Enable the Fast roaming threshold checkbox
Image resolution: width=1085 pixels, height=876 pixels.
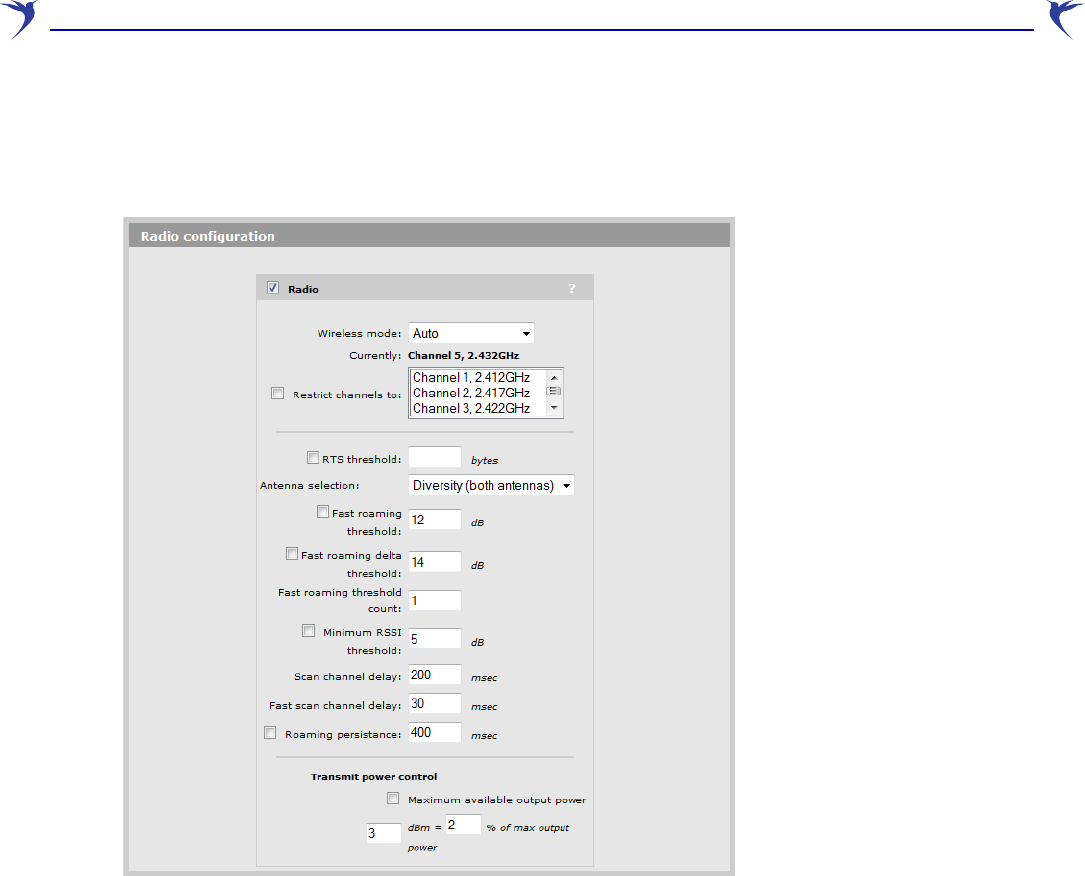click(x=323, y=511)
